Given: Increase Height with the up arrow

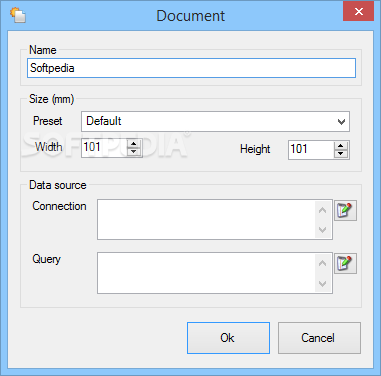Looking at the screenshot, I should pos(341,146).
